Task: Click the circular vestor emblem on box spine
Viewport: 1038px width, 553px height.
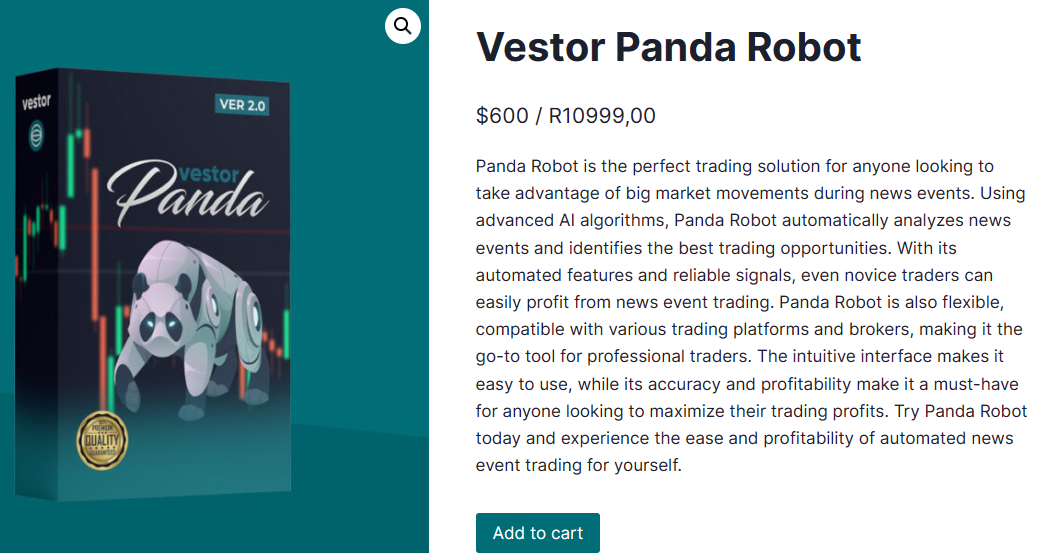Action: (x=36, y=136)
